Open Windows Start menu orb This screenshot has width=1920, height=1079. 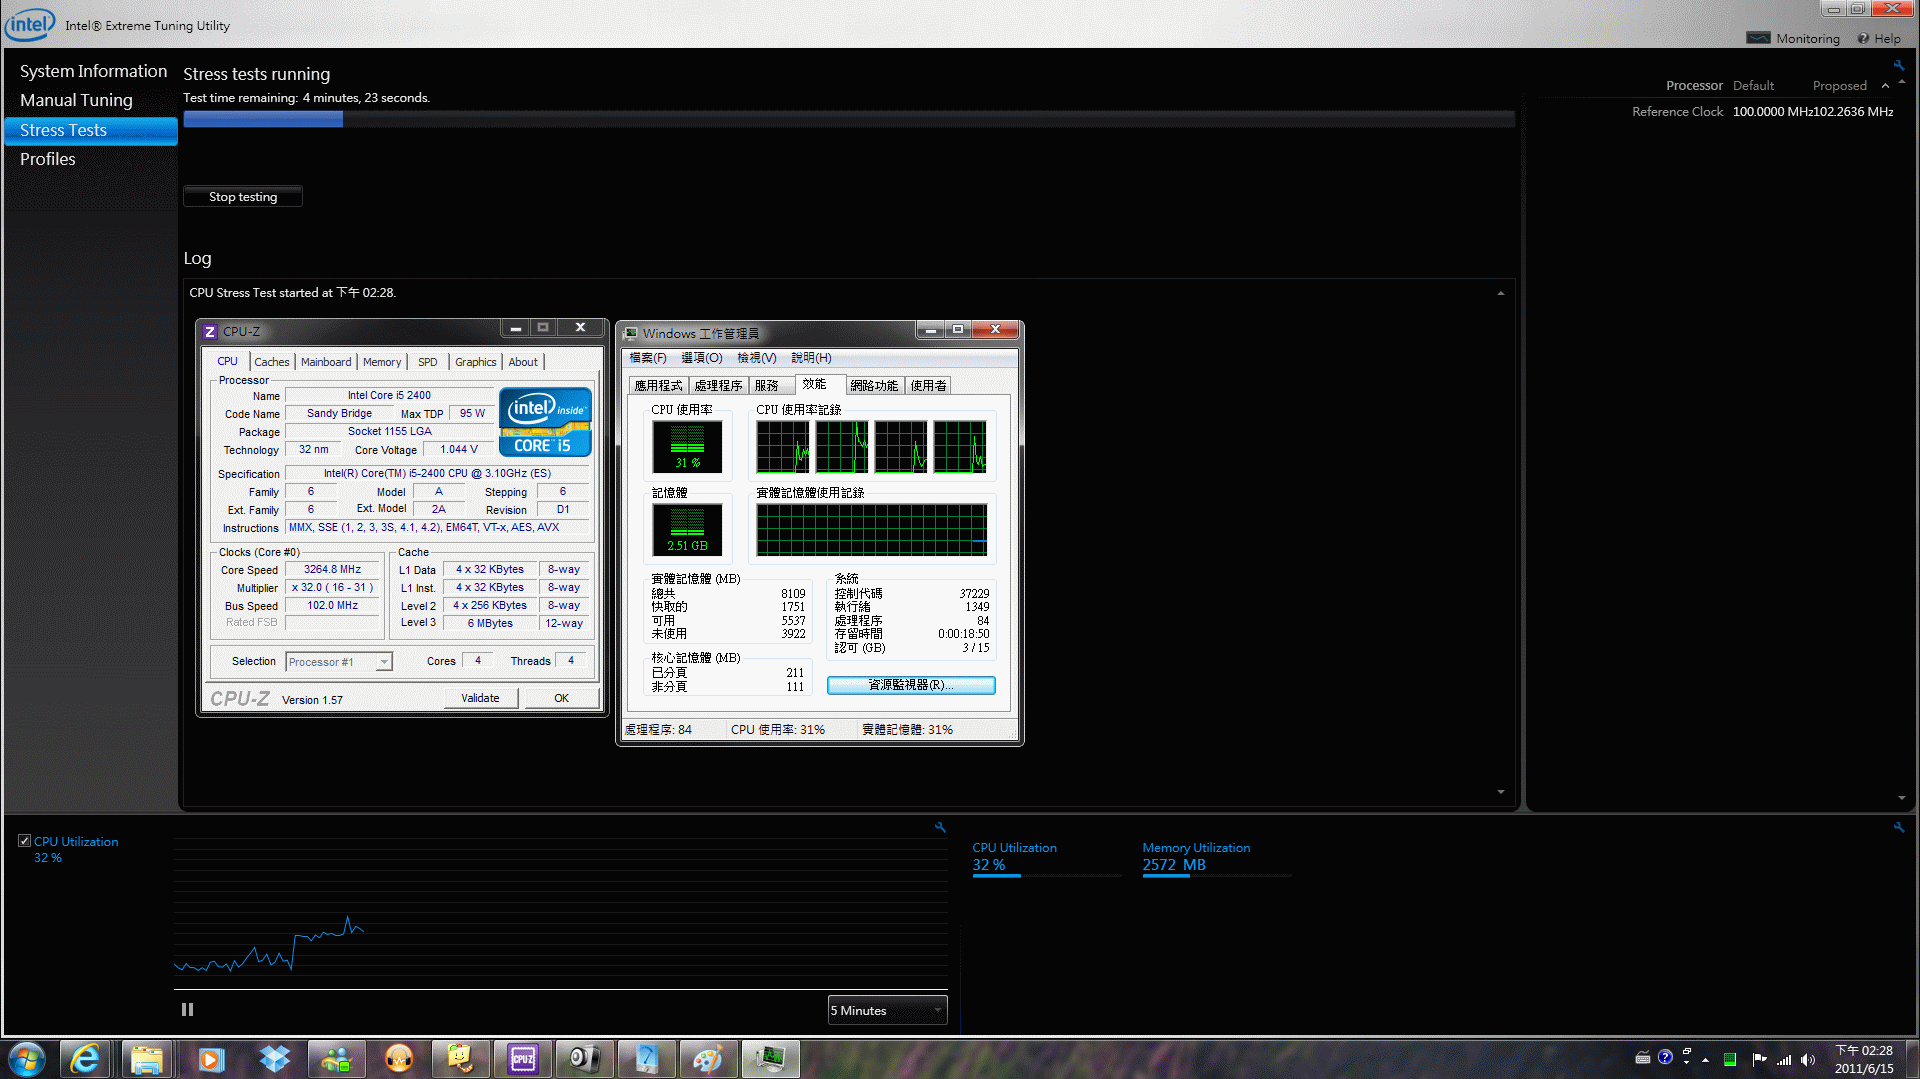[x=27, y=1059]
